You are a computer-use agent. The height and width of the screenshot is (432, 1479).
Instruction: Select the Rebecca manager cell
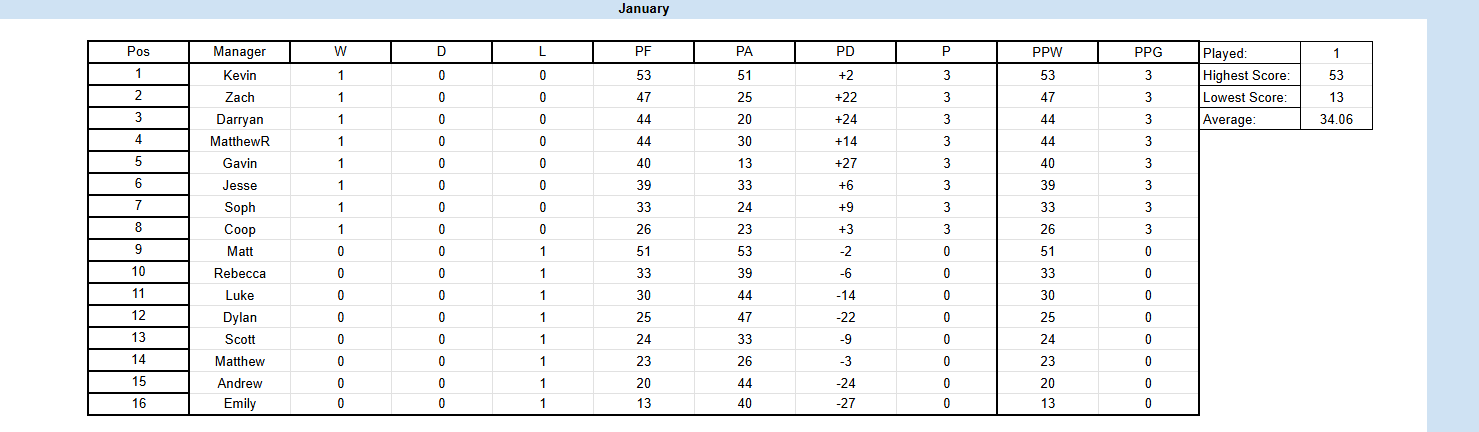point(240,273)
